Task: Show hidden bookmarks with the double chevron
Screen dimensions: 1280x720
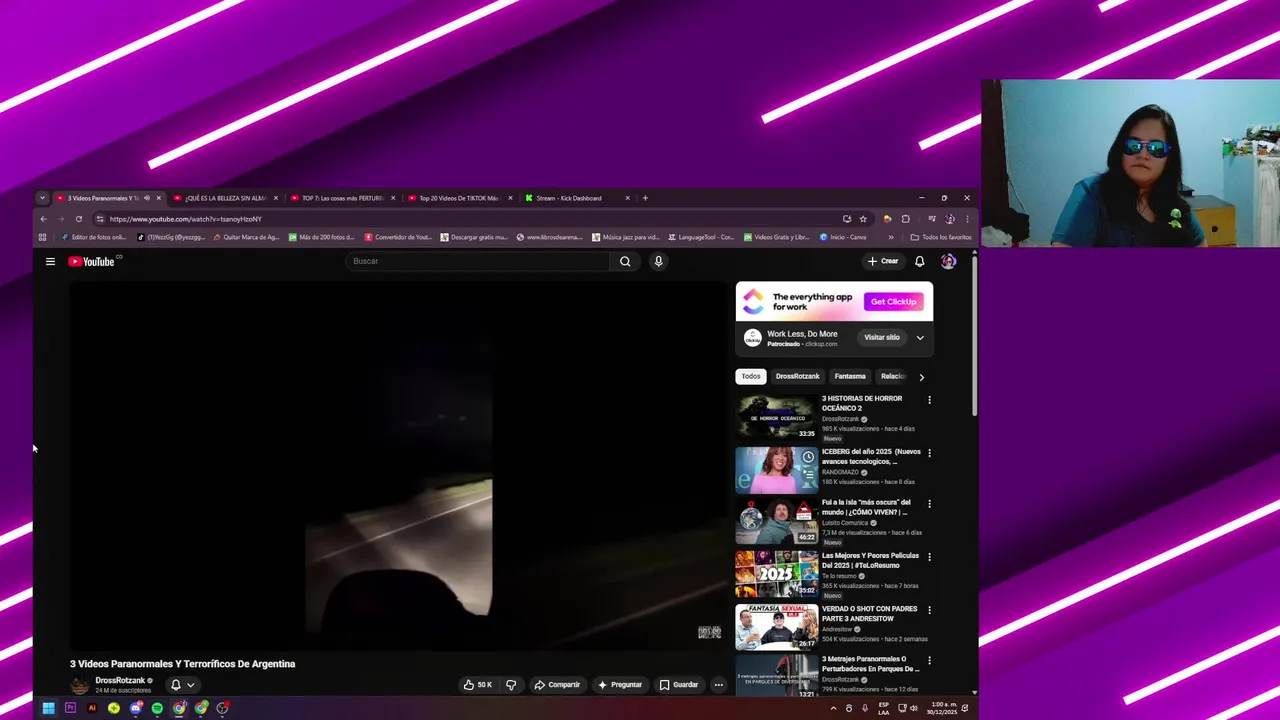Action: [891, 237]
